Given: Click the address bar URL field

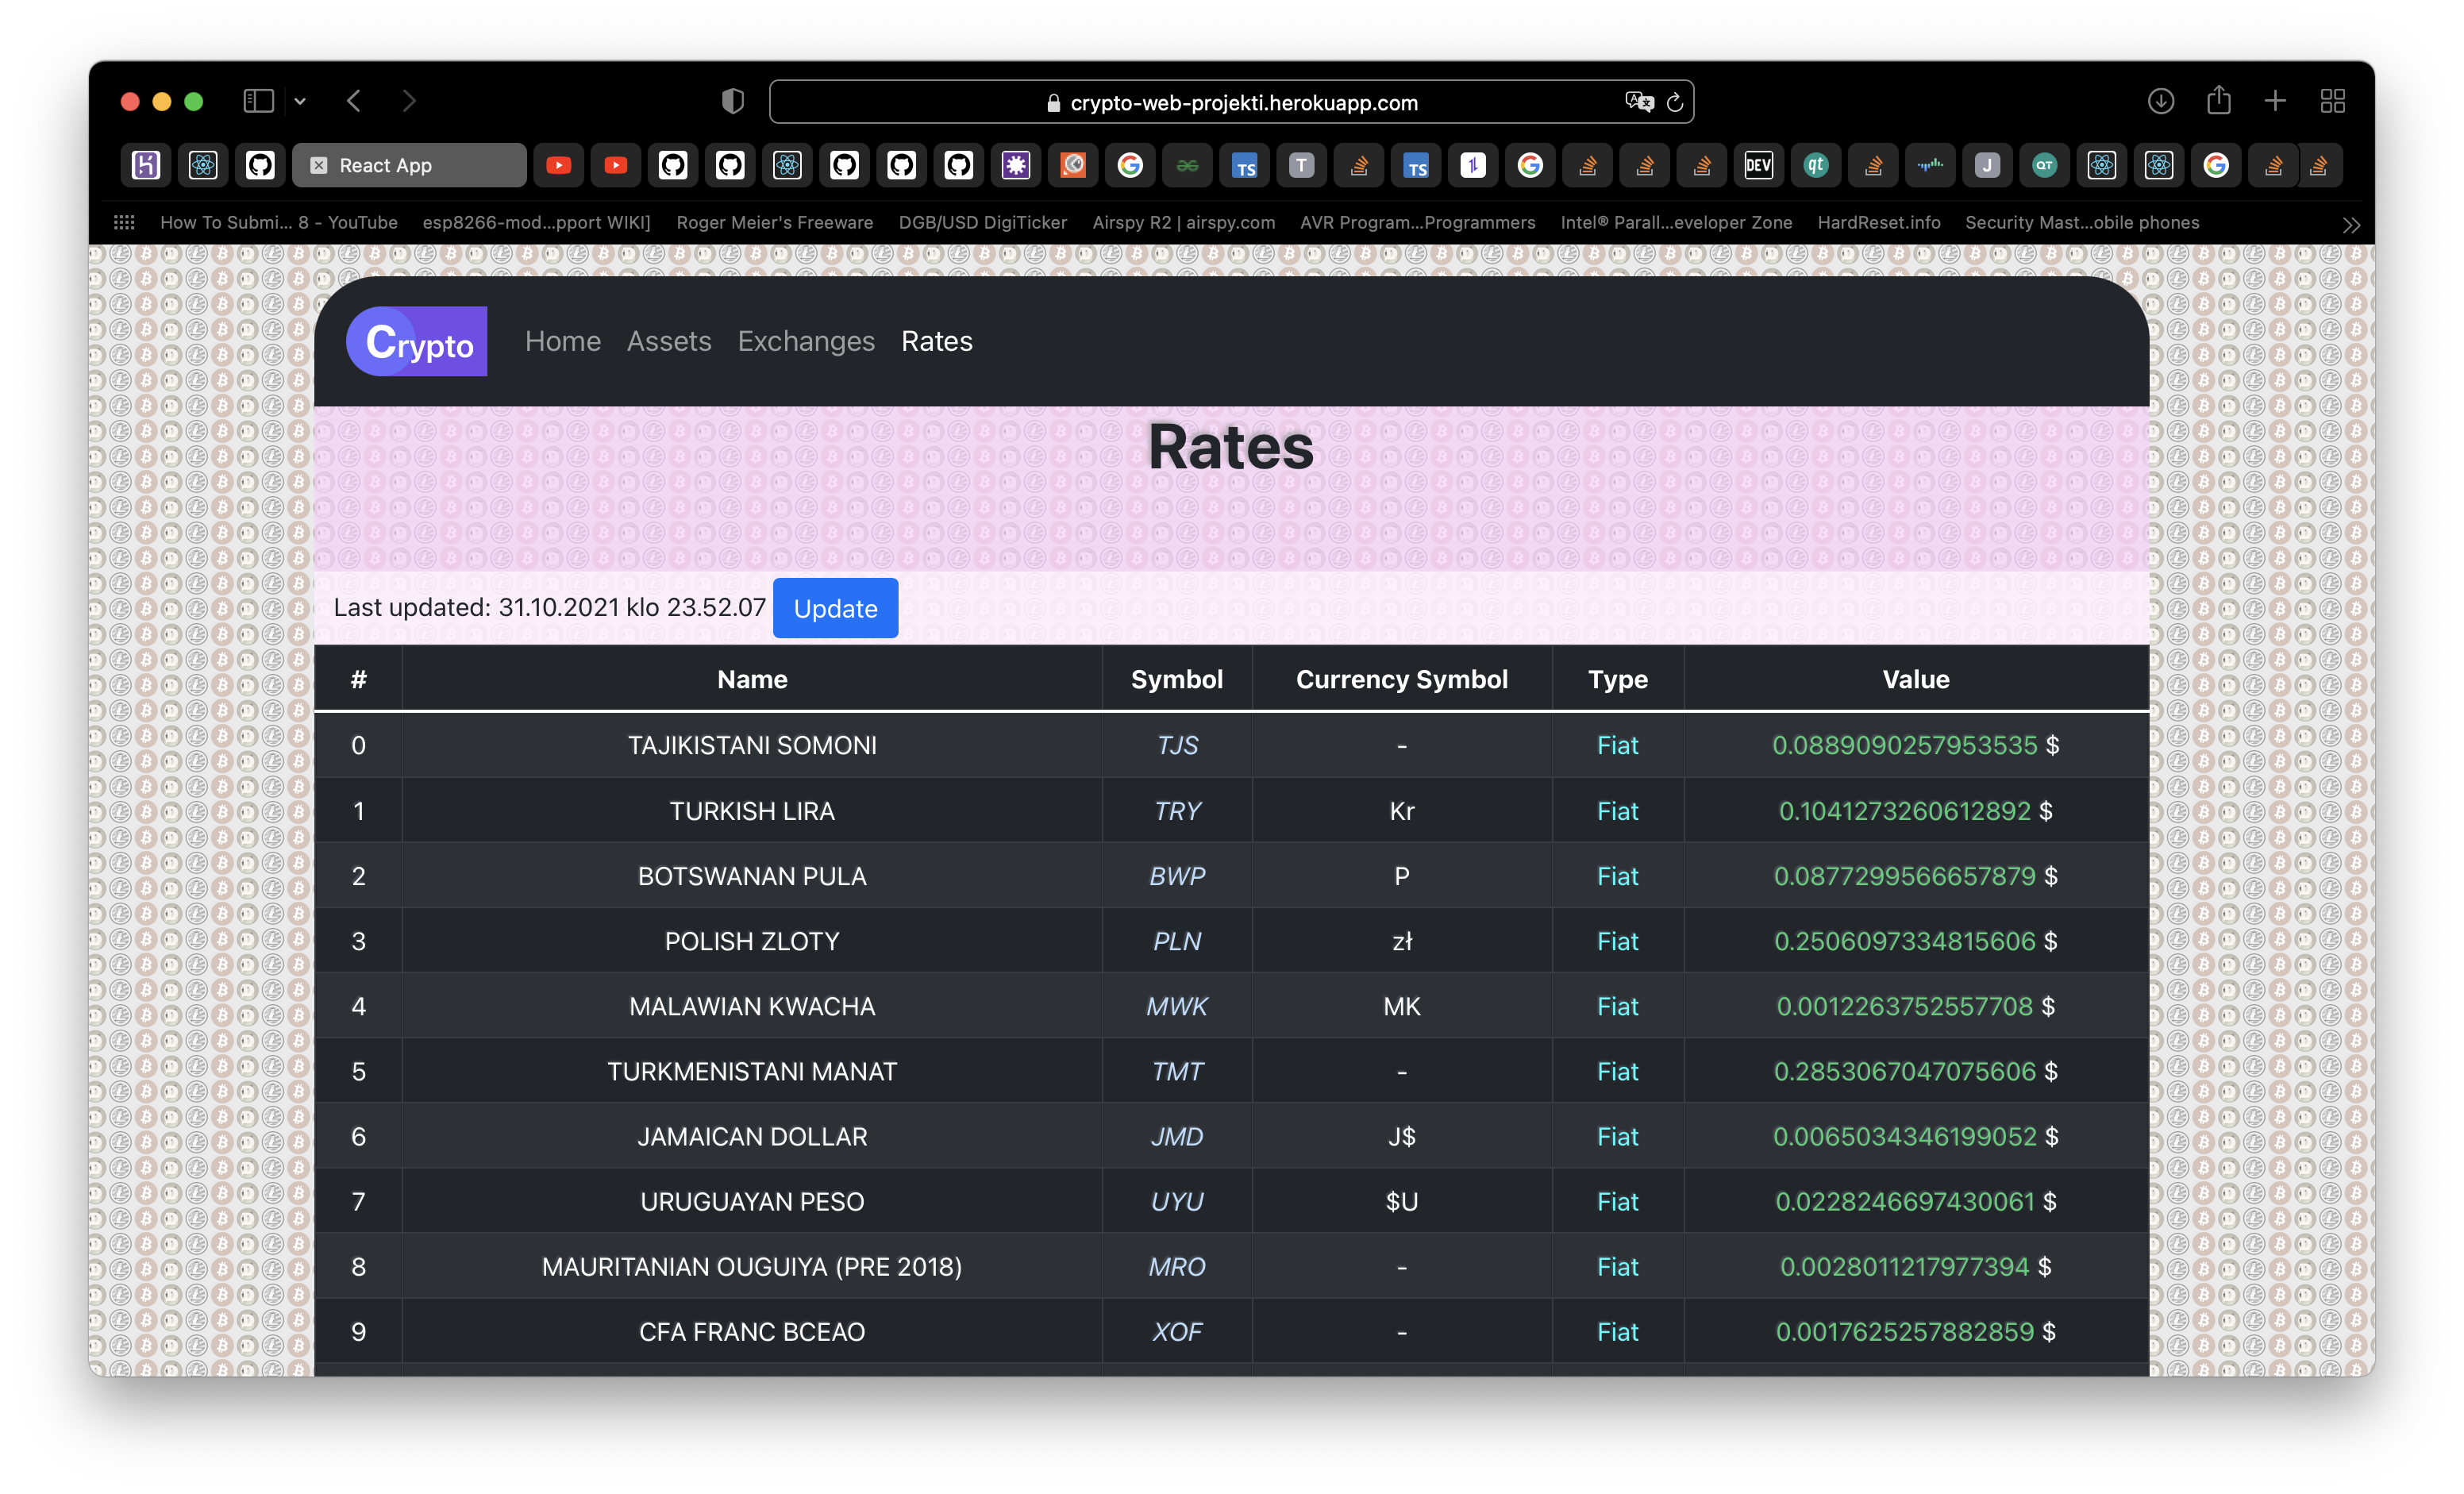Looking at the screenshot, I should (1242, 102).
